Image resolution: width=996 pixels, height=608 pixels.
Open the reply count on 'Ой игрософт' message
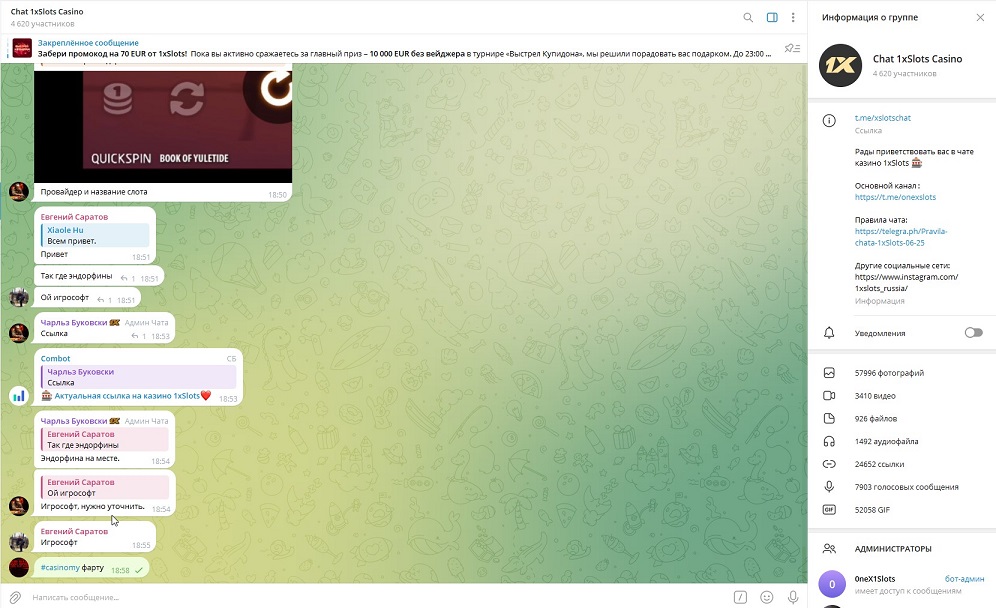click(104, 300)
